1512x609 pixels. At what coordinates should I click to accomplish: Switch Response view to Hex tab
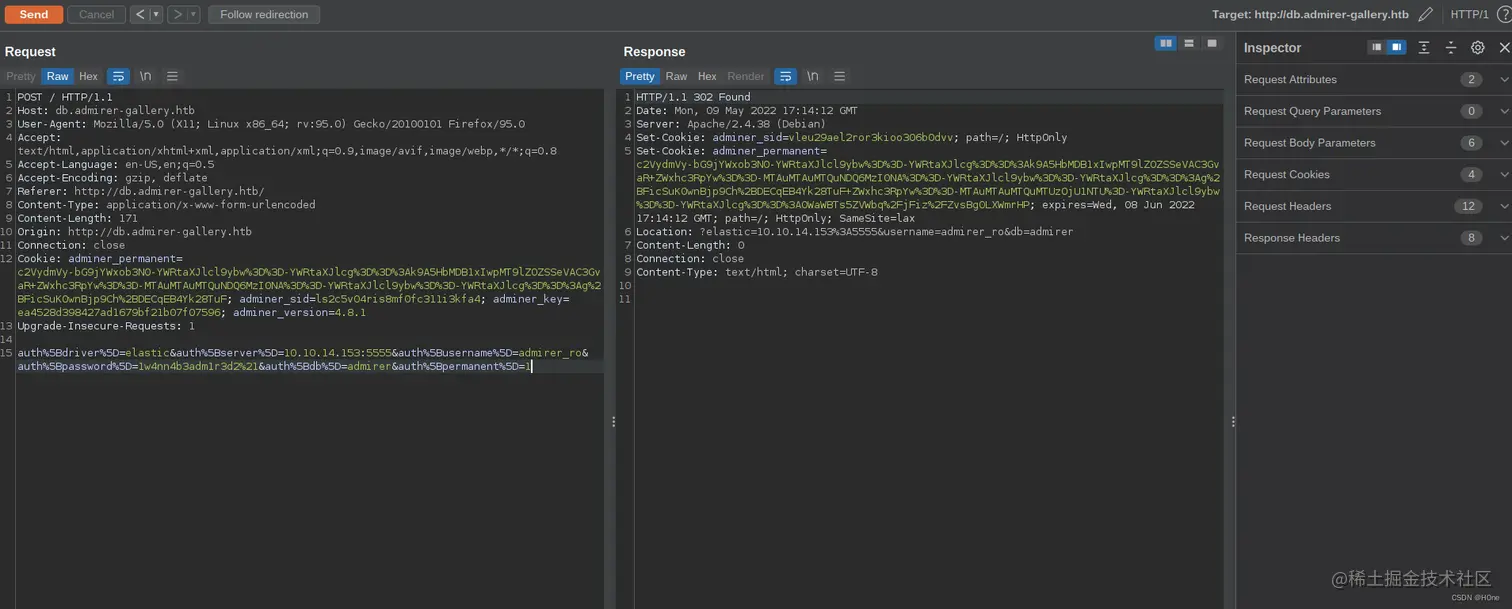point(707,76)
